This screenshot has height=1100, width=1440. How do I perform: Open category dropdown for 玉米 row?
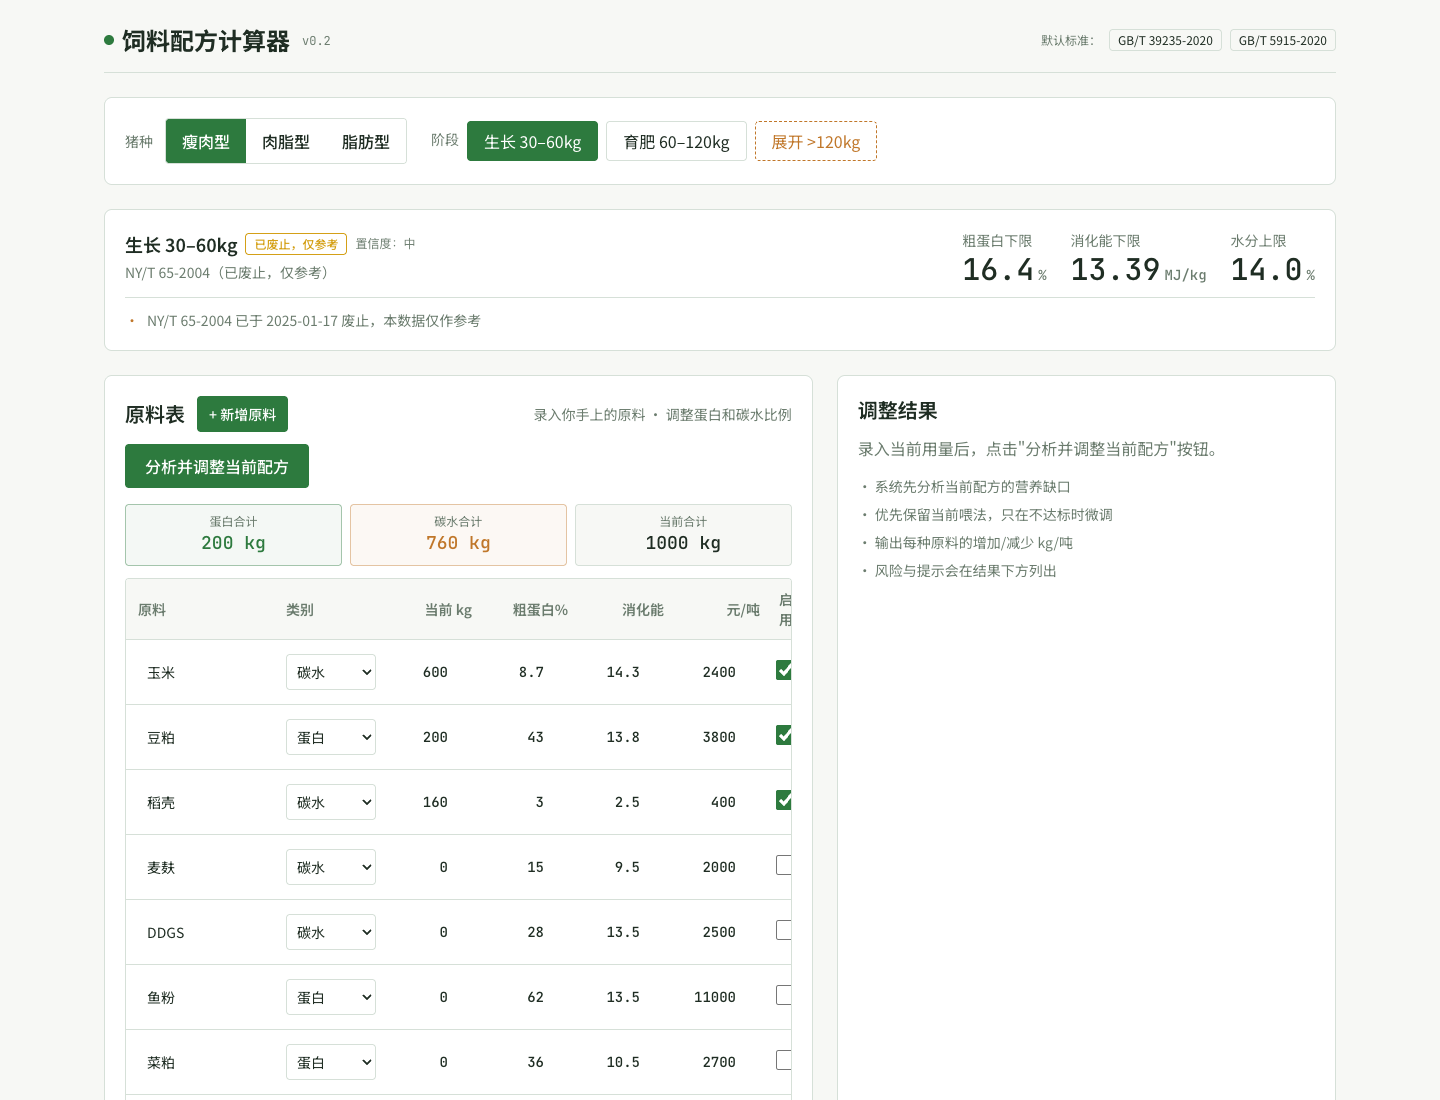point(331,672)
